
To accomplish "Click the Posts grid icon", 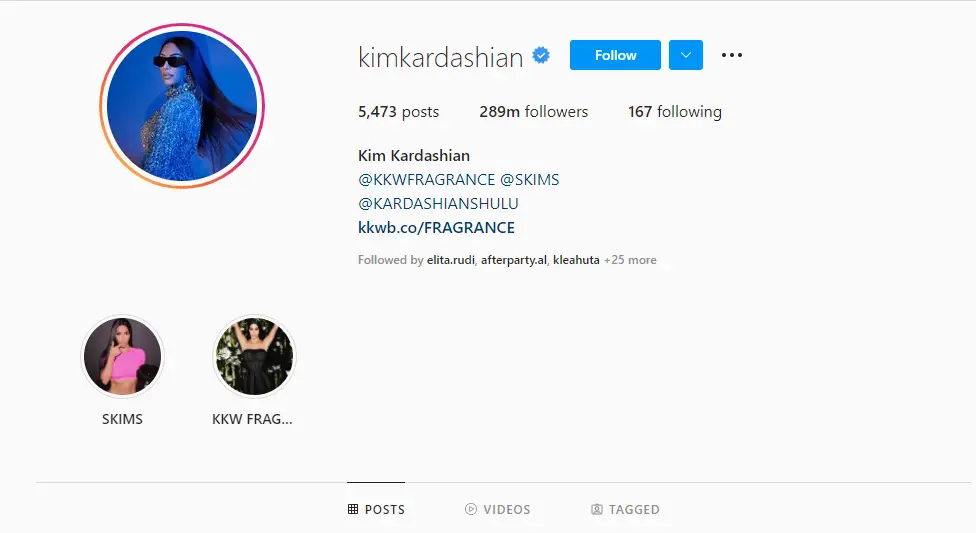I will [x=353, y=509].
